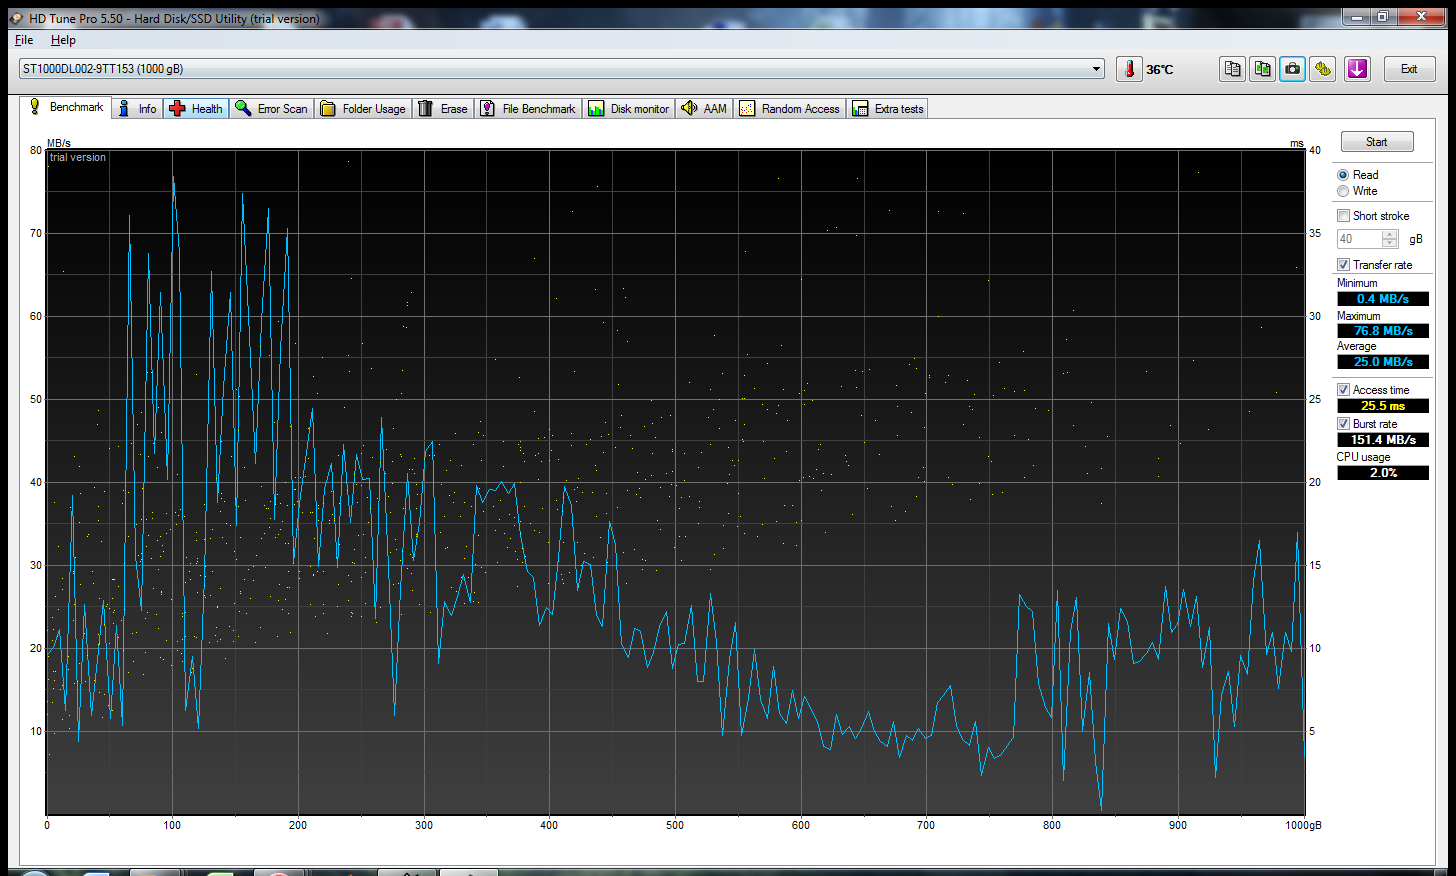Image resolution: width=1456 pixels, height=876 pixels.
Task: Open the Erase tab
Action: point(443,109)
